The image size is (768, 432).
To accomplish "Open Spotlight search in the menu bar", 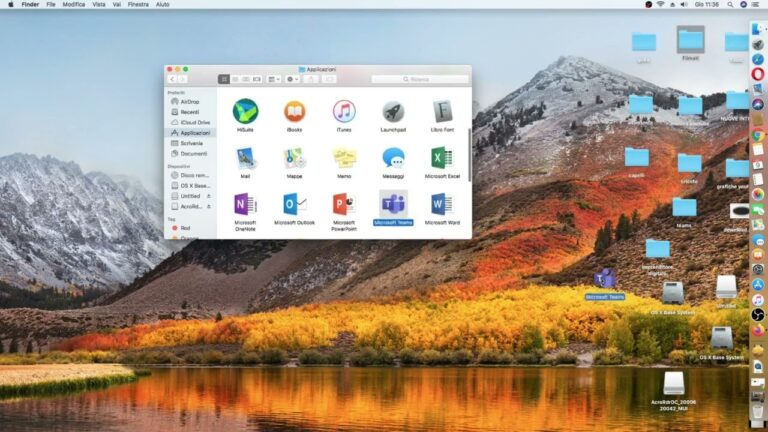I will point(730,4).
